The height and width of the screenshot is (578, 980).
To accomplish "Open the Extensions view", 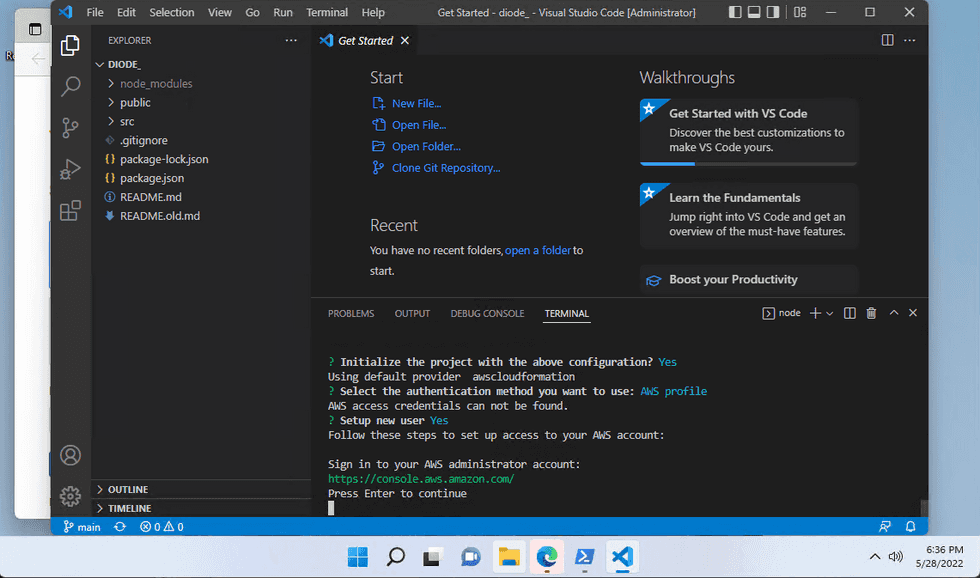I will pos(70,211).
